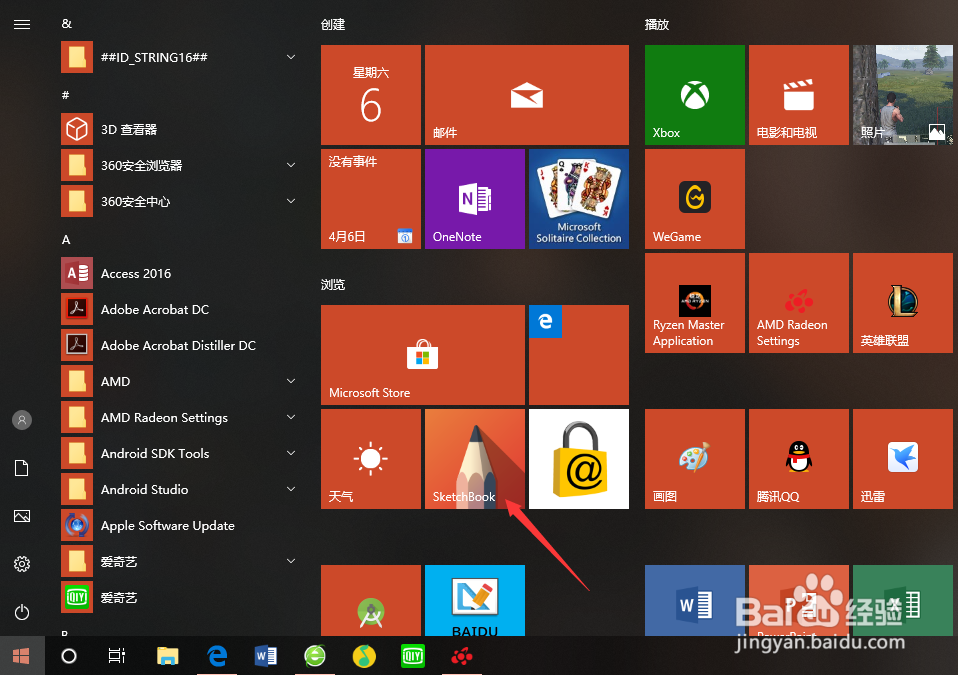The image size is (958, 675).
Task: Open the padlock @ tile
Action: [579, 459]
